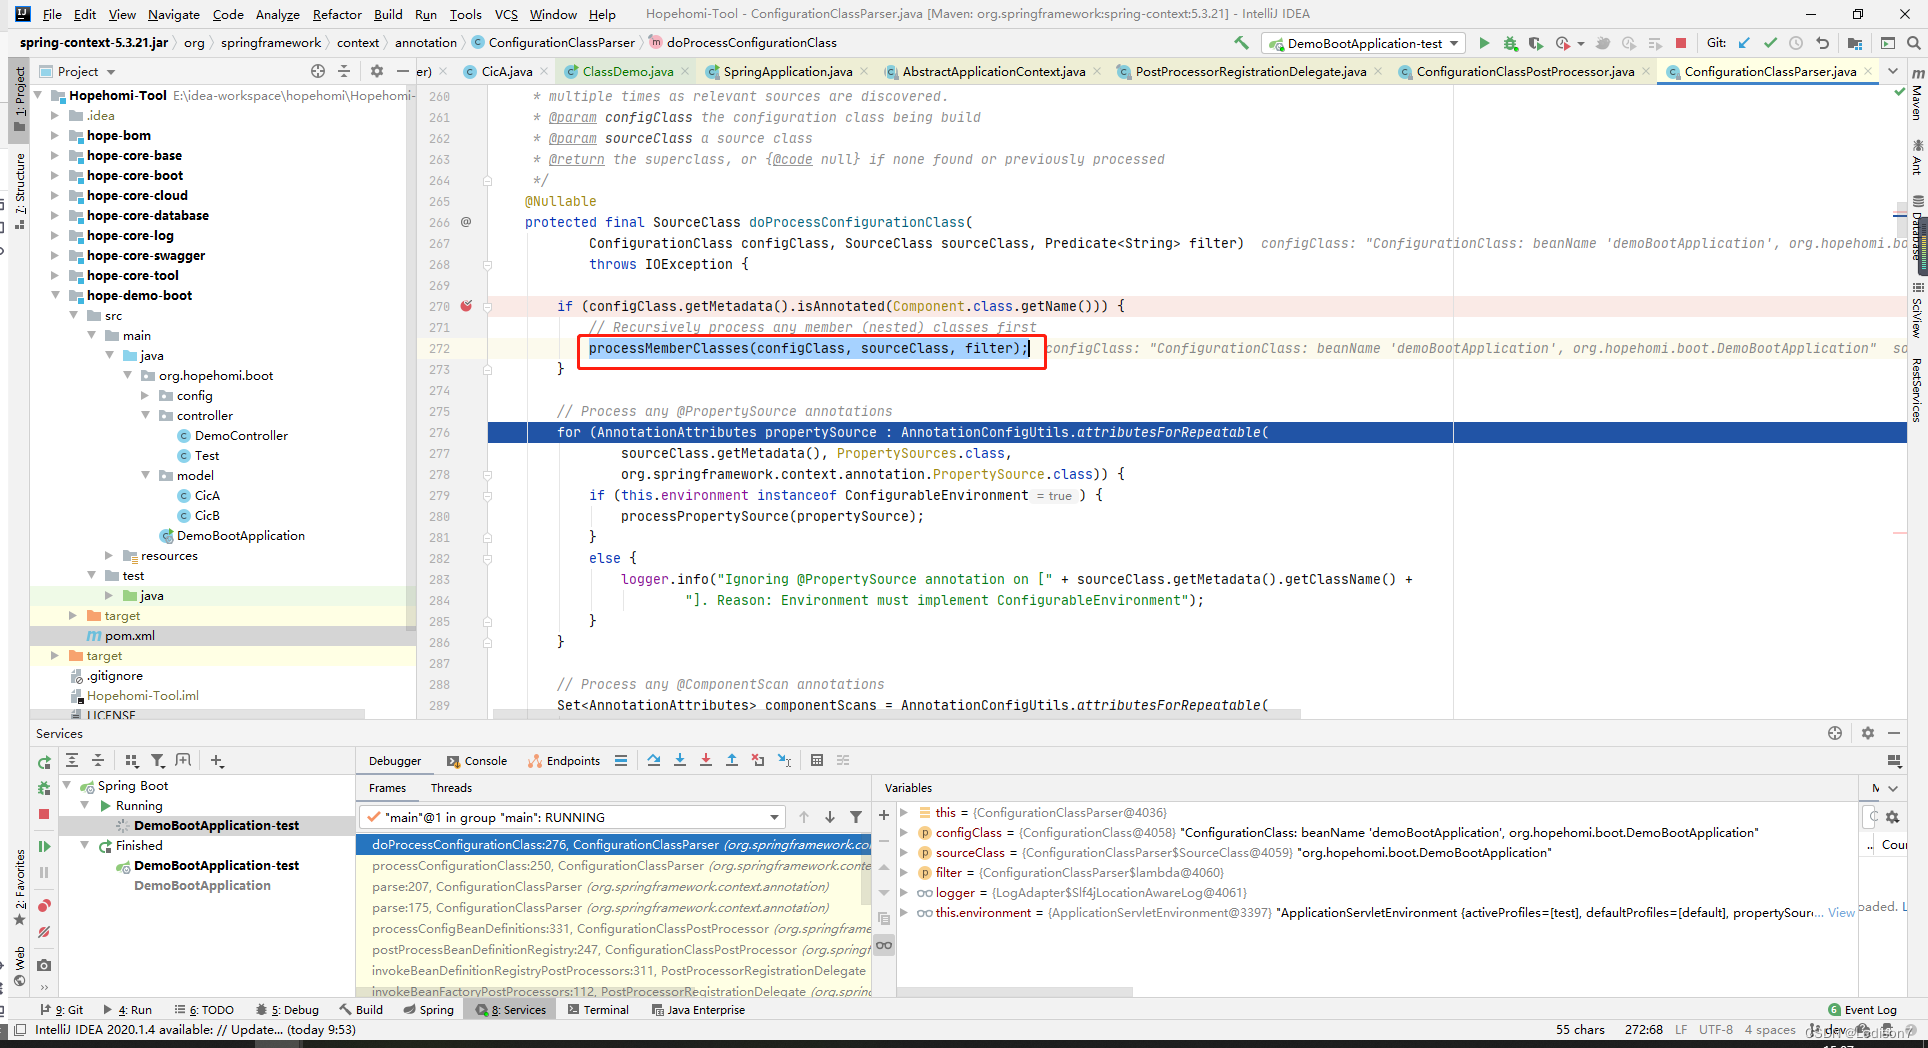The image size is (1928, 1048).
Task: Open the Refactor menu
Action: tap(337, 14)
